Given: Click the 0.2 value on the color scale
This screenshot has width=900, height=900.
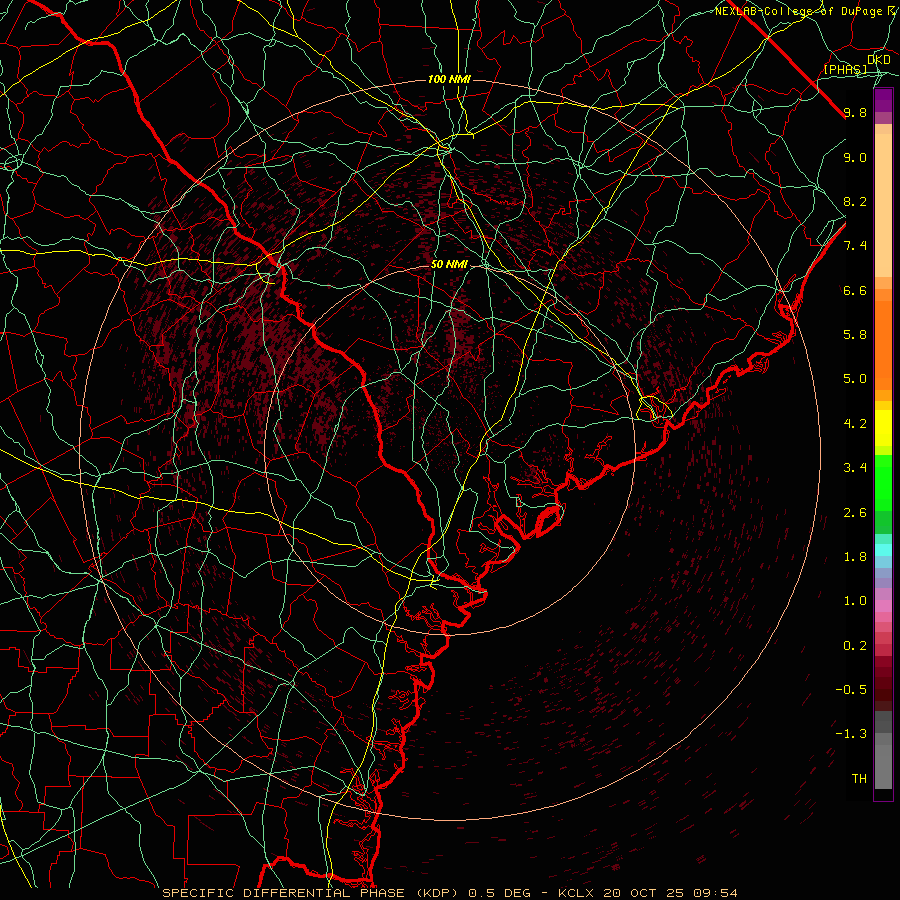Looking at the screenshot, I should pyautogui.click(x=855, y=646).
